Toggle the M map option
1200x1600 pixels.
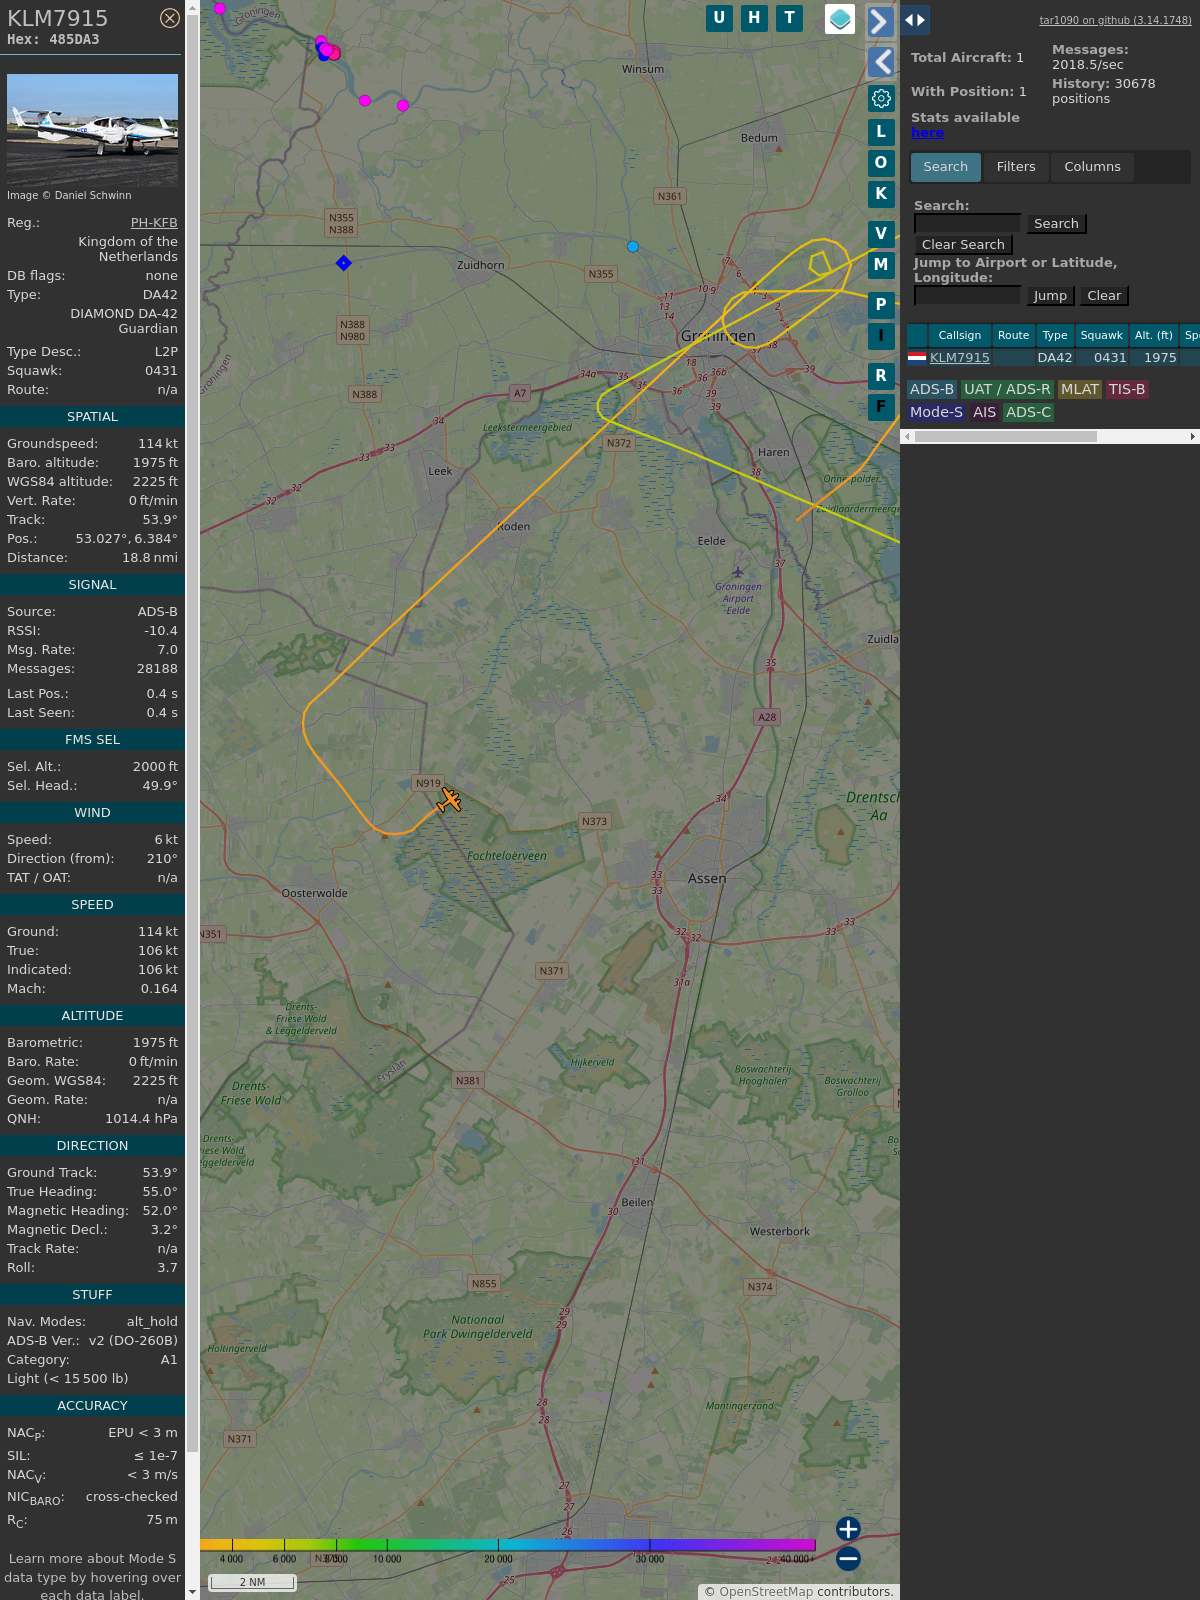click(x=881, y=264)
